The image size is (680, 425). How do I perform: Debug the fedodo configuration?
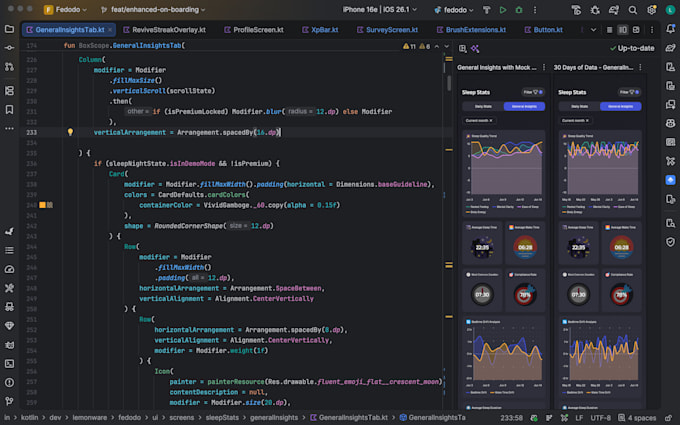519,10
